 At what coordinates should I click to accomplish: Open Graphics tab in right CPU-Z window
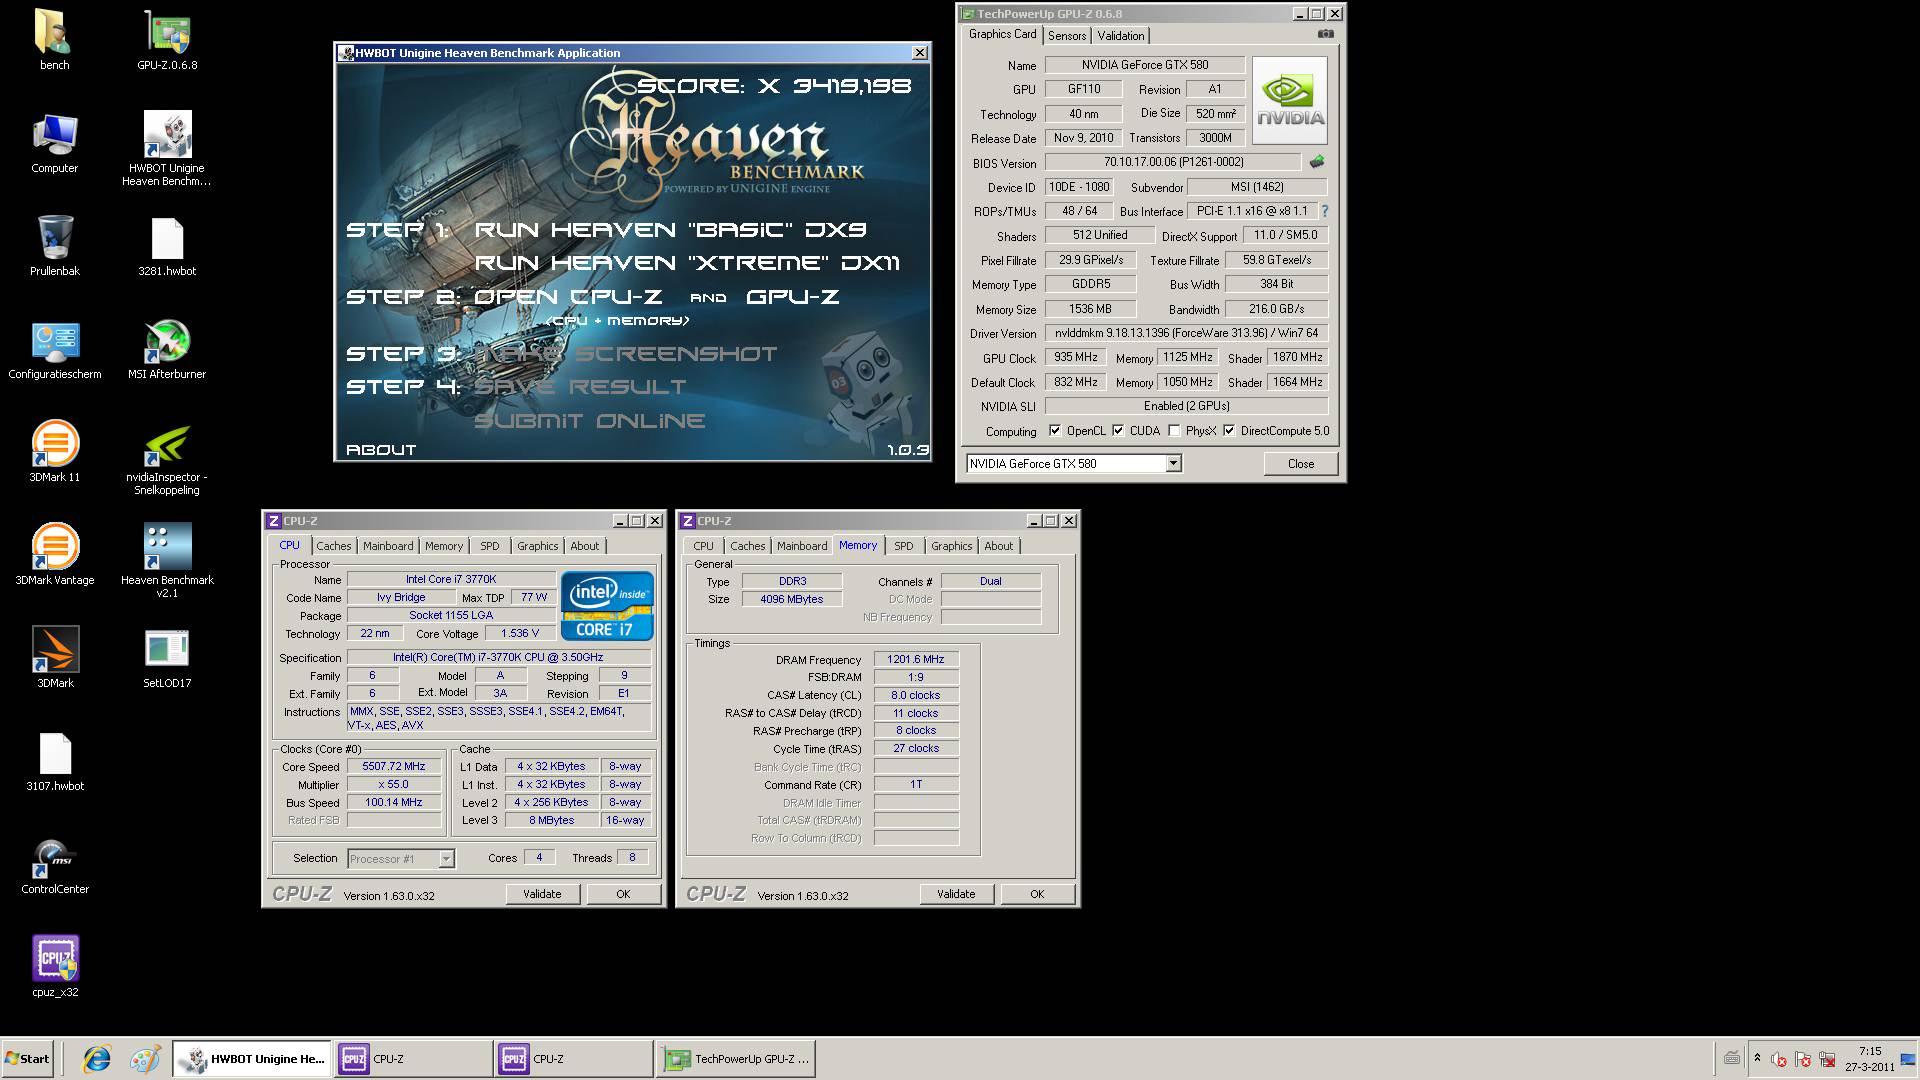pyautogui.click(x=951, y=546)
